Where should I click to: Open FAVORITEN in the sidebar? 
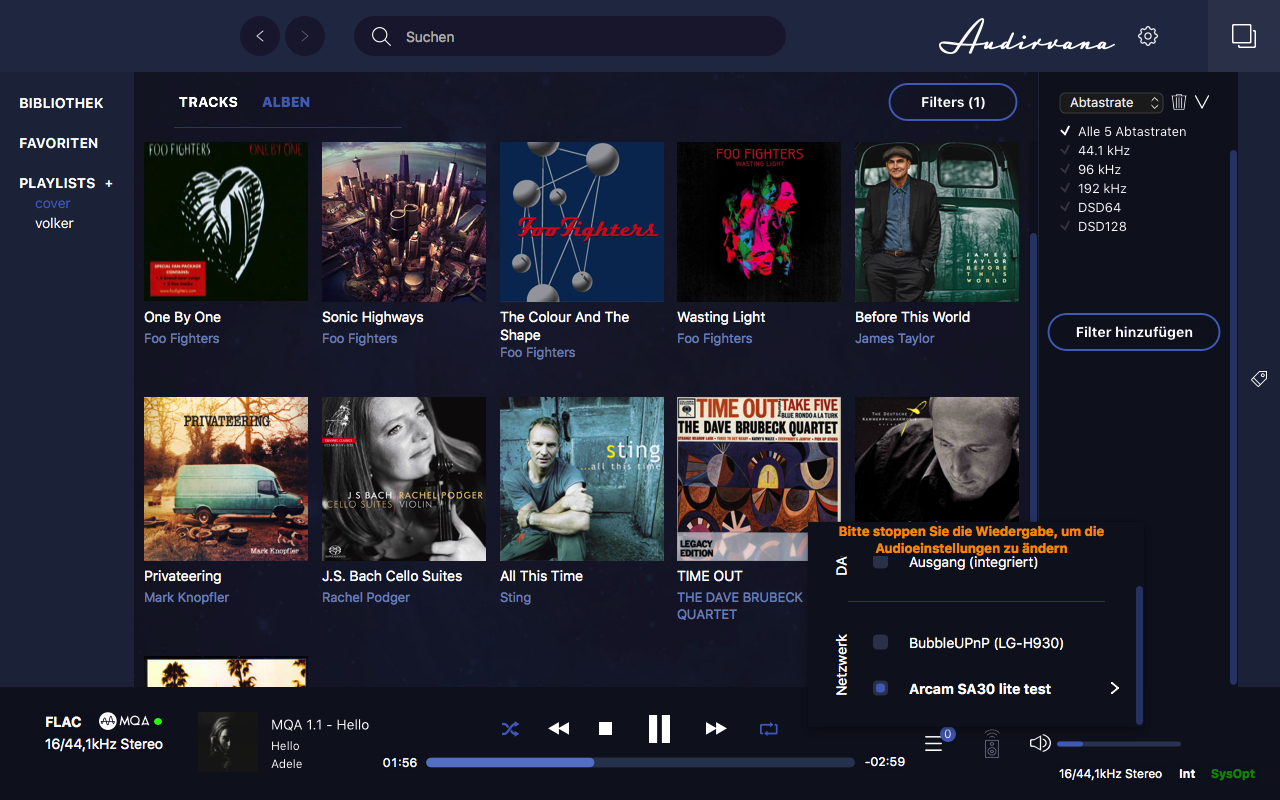click(x=58, y=143)
